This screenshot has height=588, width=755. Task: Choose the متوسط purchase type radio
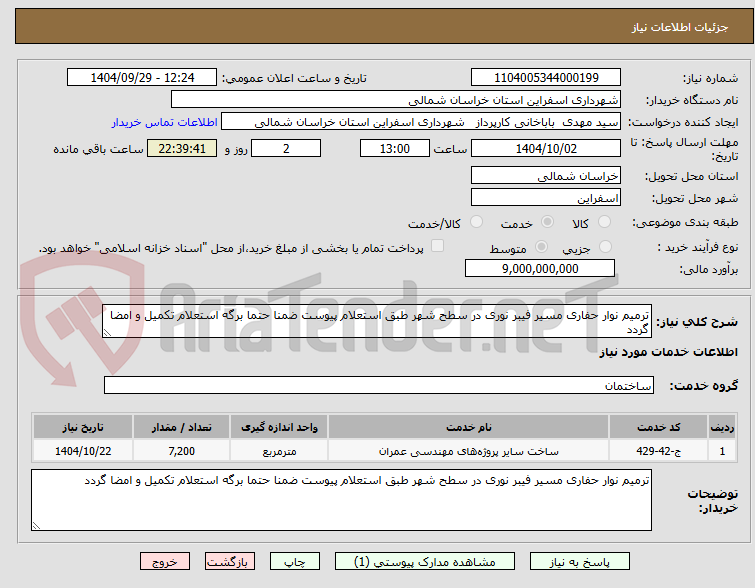pyautogui.click(x=541, y=247)
